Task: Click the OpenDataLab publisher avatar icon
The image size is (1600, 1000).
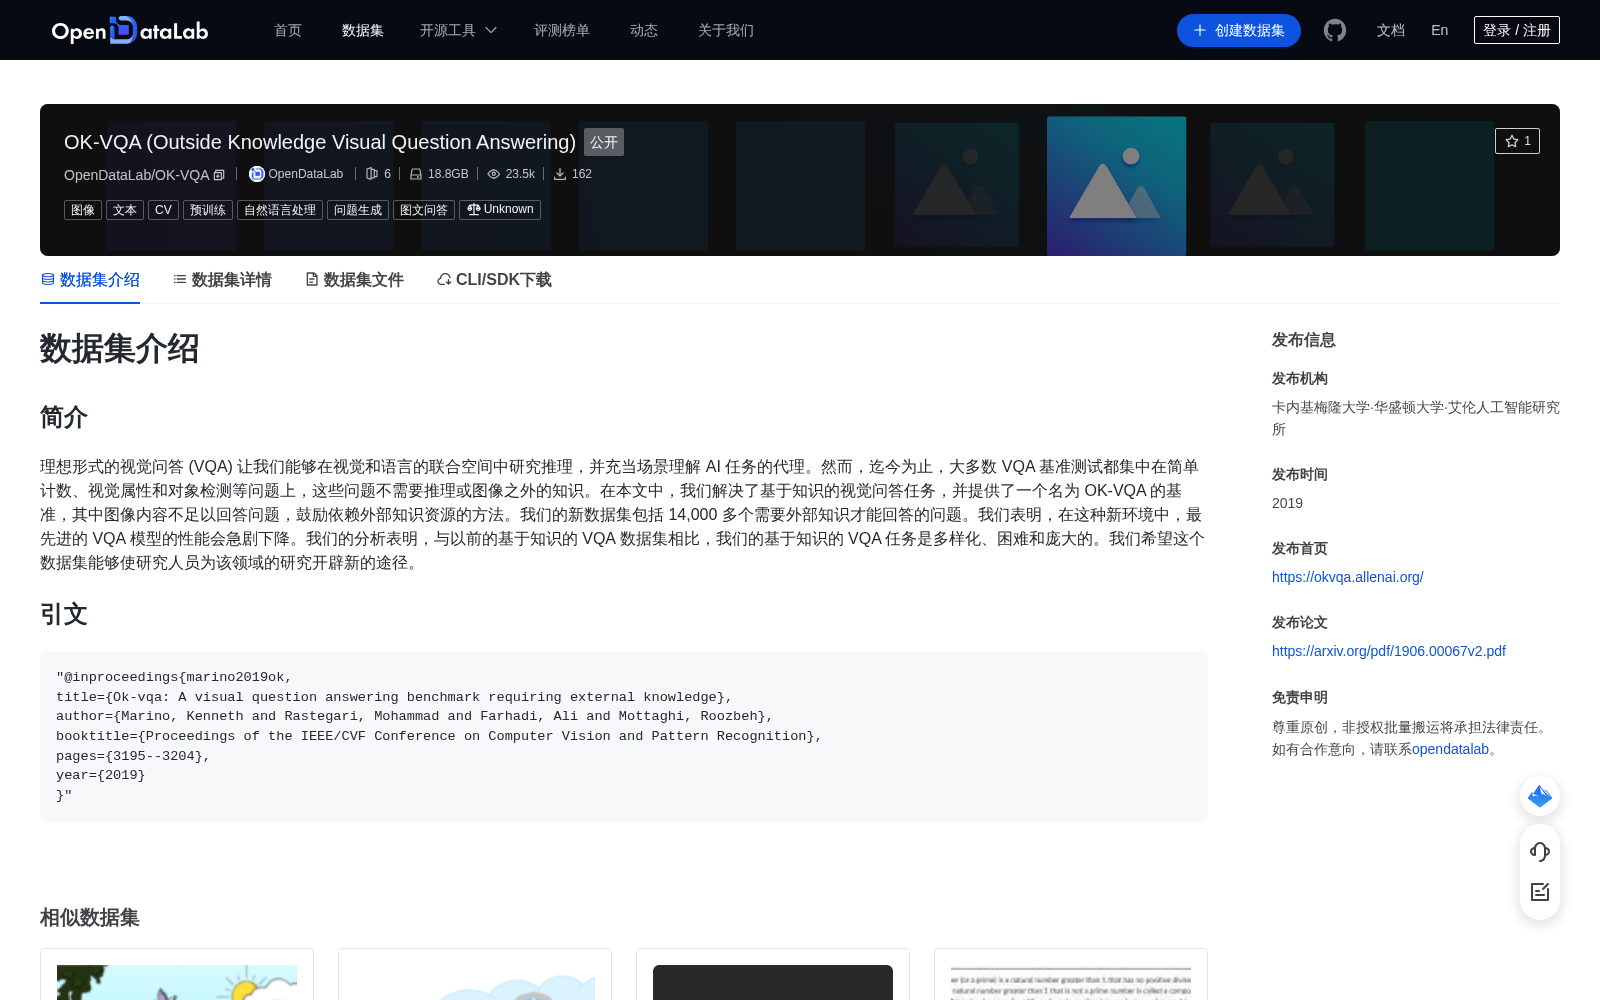Action: click(257, 174)
